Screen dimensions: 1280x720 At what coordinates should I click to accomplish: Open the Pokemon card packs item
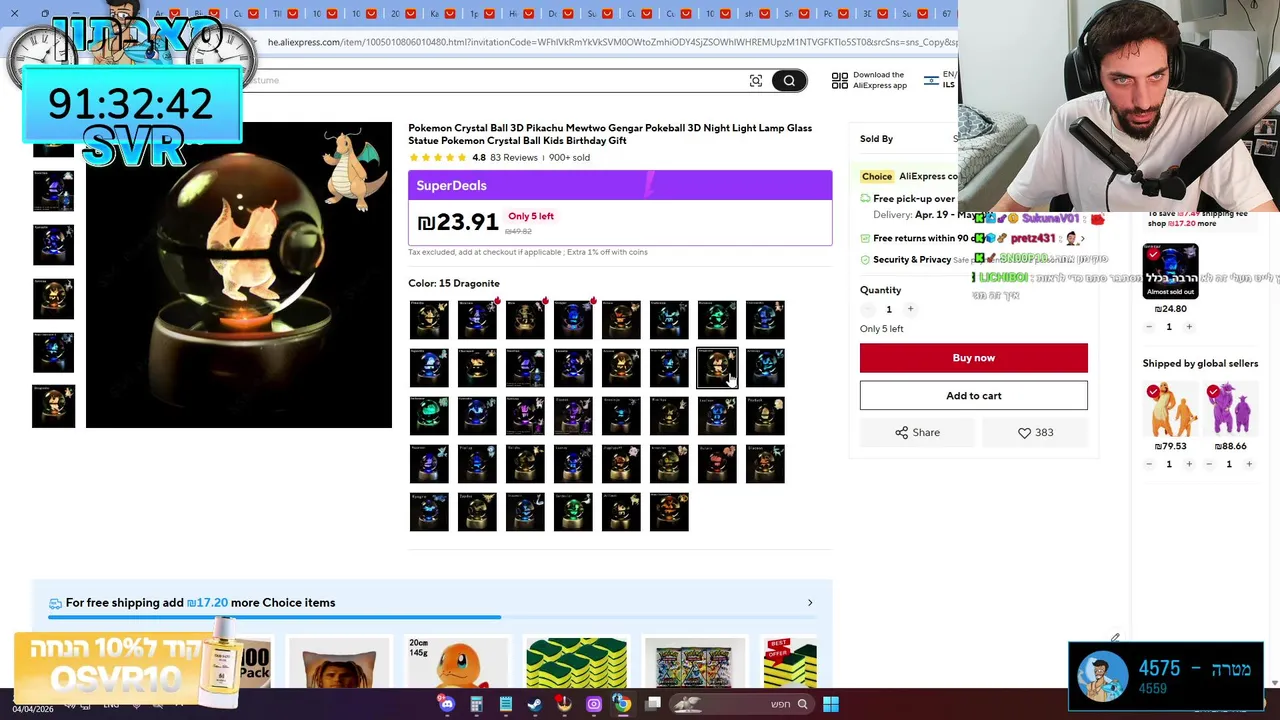(x=695, y=663)
